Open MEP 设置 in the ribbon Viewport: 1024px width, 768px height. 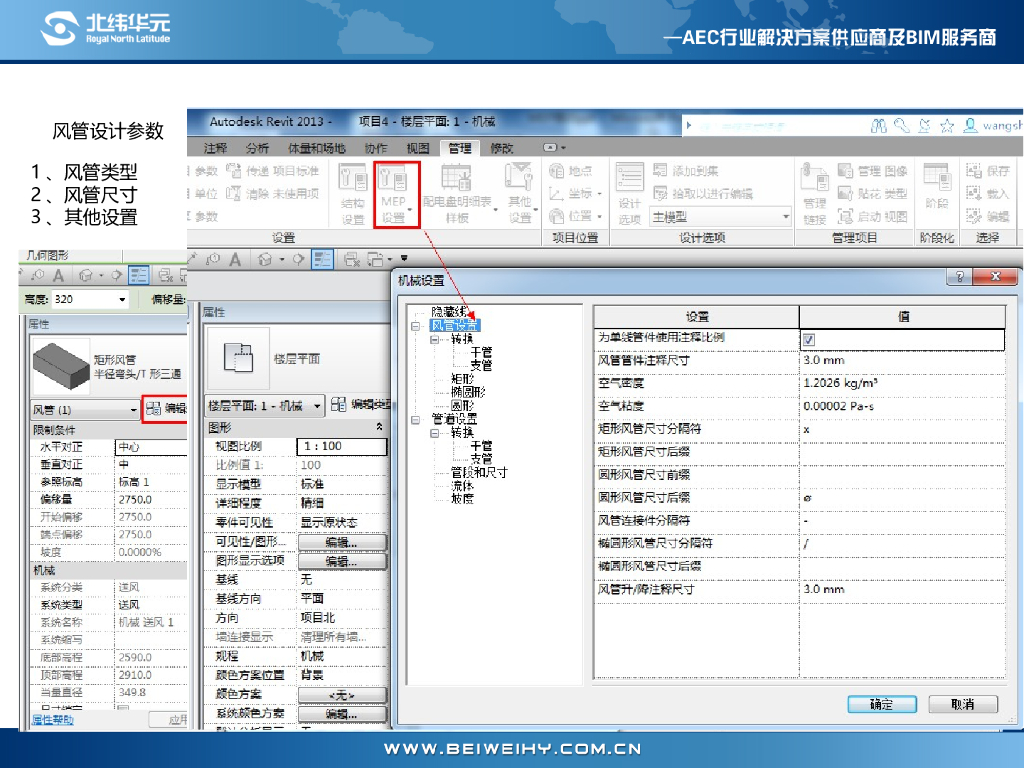point(396,194)
